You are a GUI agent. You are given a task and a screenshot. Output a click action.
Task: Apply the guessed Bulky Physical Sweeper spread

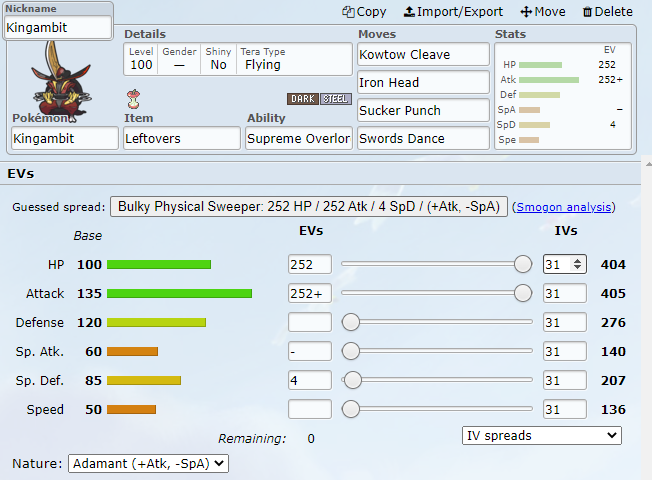click(x=309, y=207)
